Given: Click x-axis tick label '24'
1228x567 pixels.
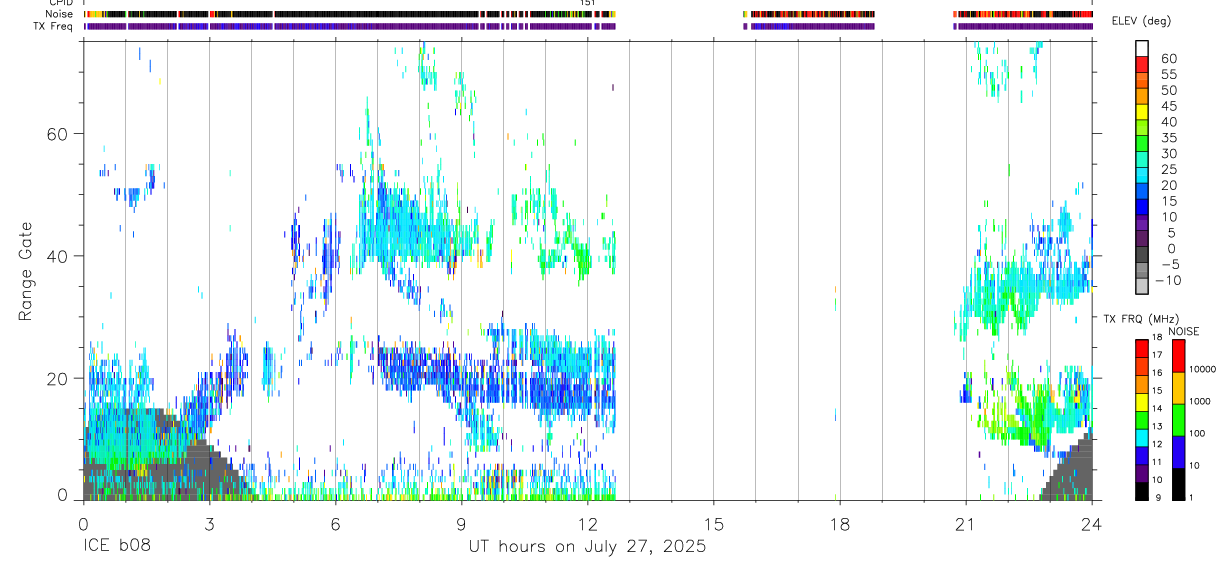Looking at the screenshot, I should pyautogui.click(x=1091, y=523).
